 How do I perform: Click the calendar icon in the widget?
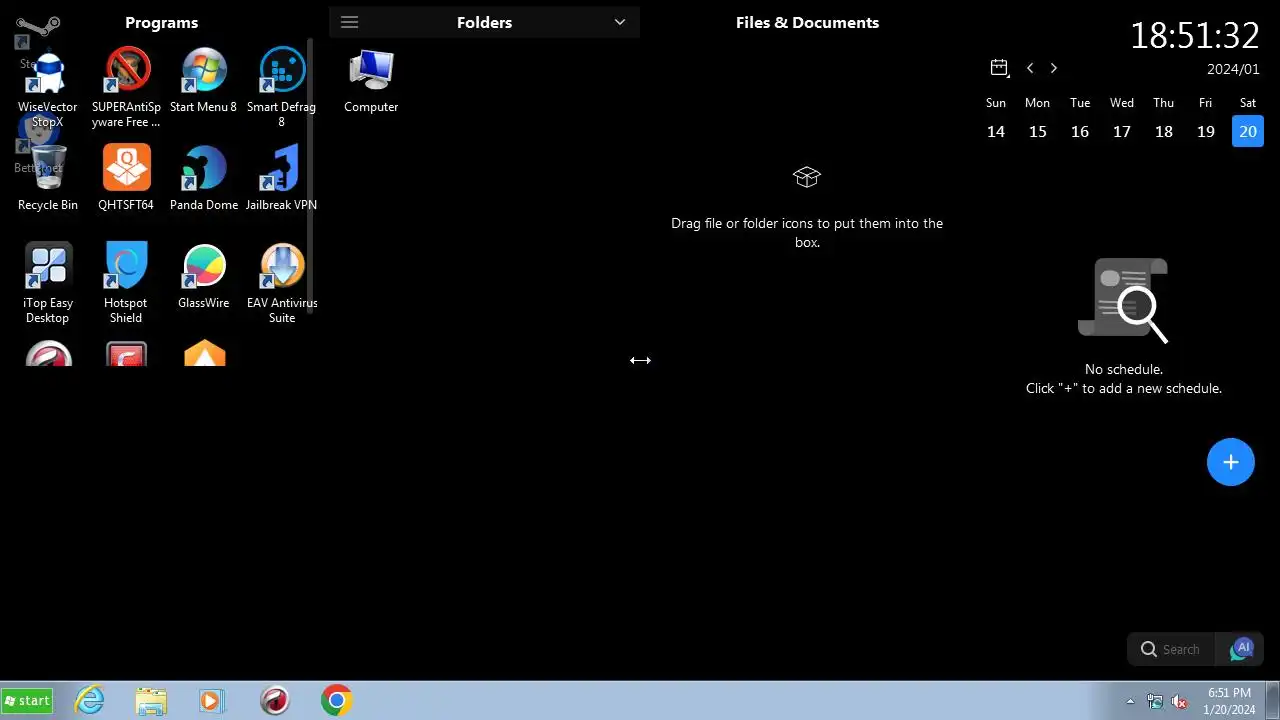(x=999, y=68)
